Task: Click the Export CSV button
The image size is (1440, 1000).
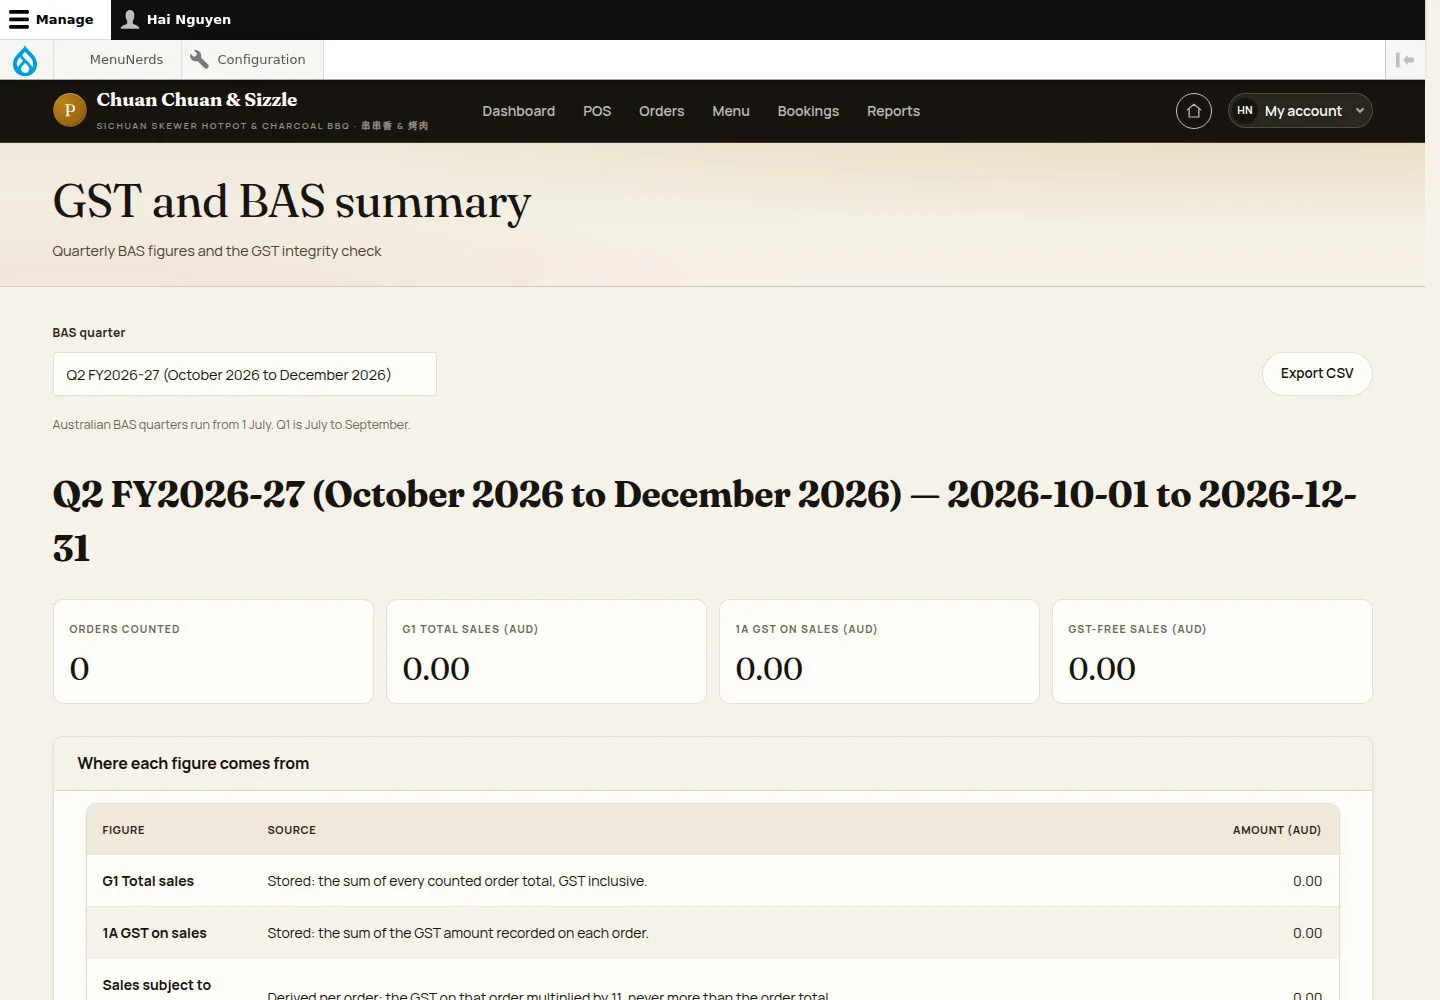Action: 1317,373
